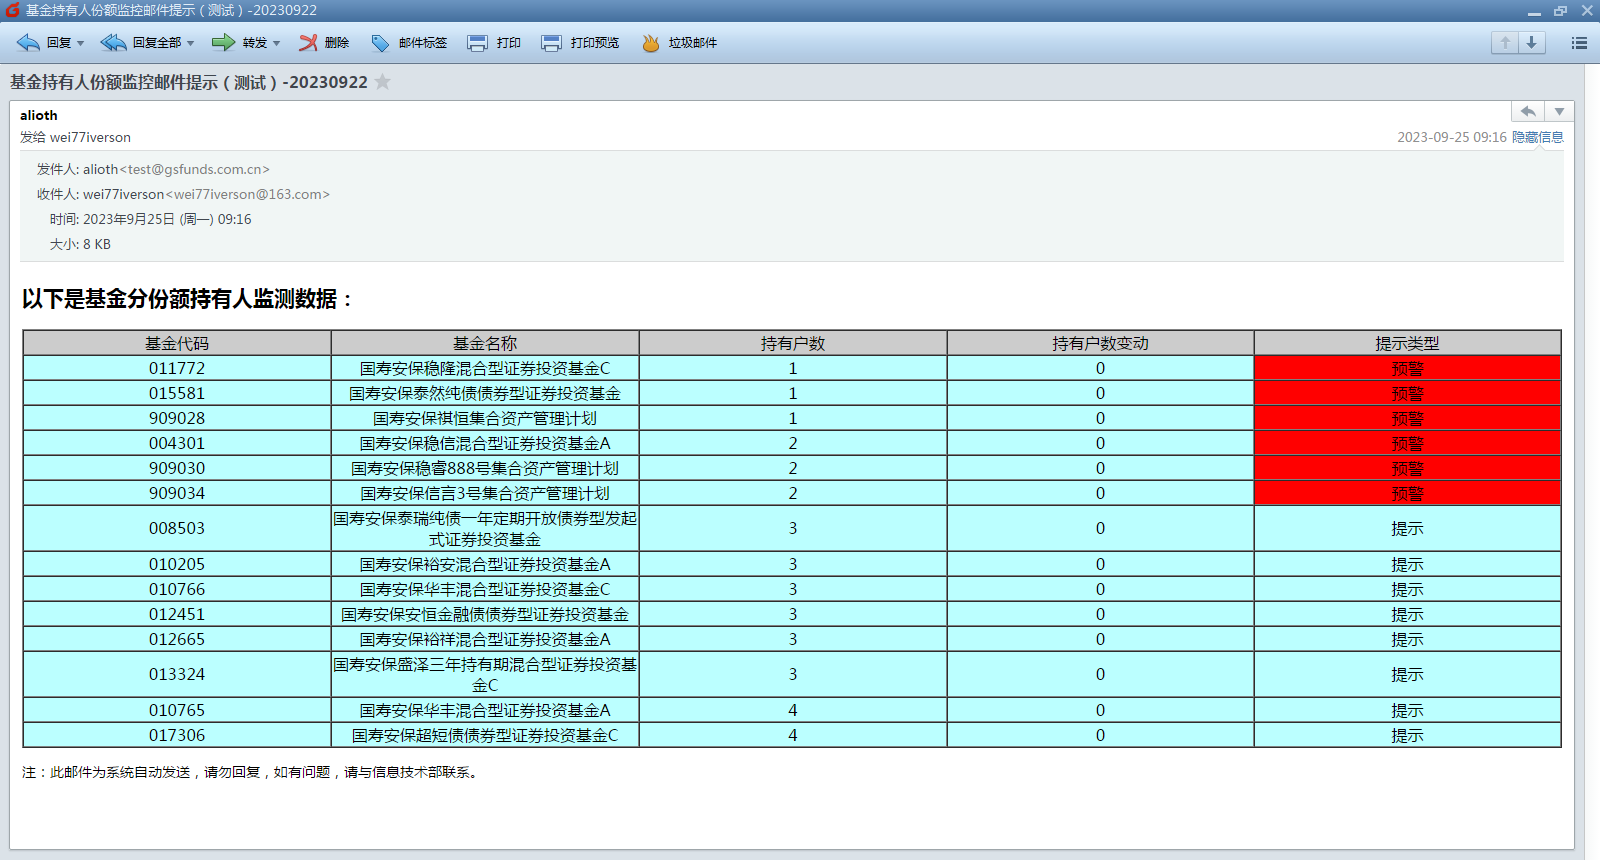The image size is (1600, 860).
Task: Restore the window with title bar button
Action: pyautogui.click(x=1560, y=11)
